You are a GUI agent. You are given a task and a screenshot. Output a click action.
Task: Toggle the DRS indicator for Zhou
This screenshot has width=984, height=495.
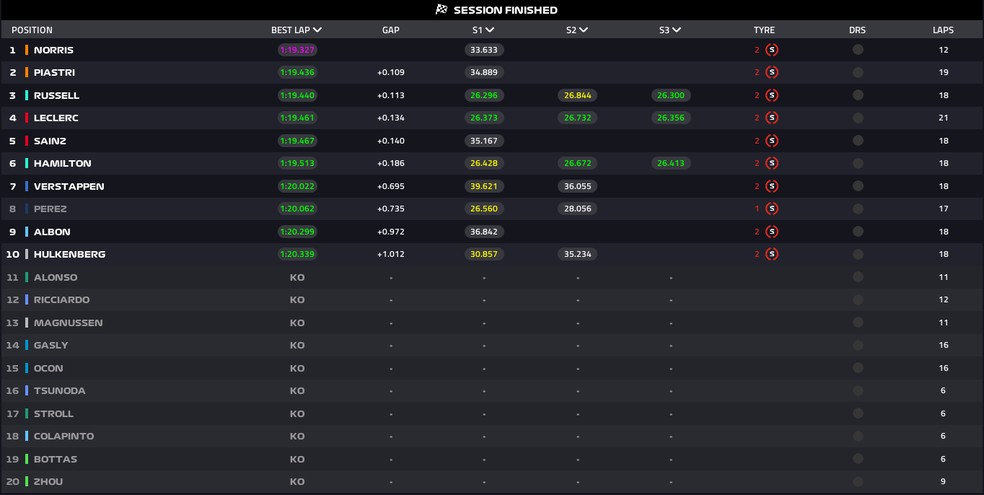857,482
